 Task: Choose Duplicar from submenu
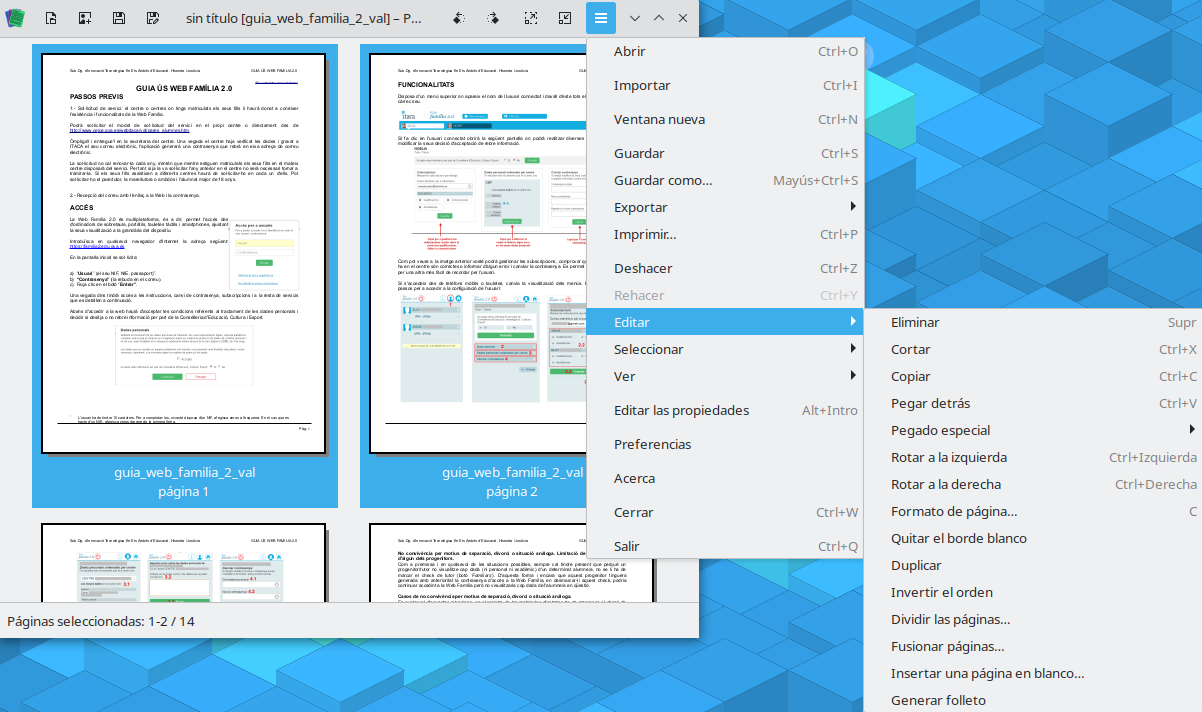pyautogui.click(x=1033, y=565)
